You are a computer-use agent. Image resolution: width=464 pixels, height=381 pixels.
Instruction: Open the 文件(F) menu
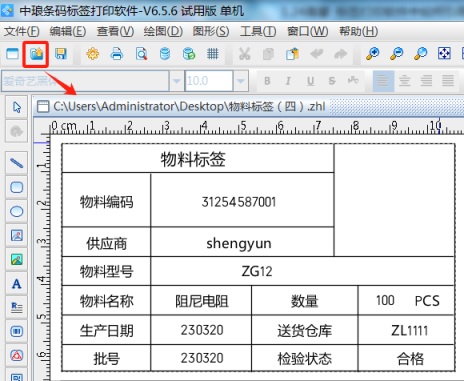point(22,32)
